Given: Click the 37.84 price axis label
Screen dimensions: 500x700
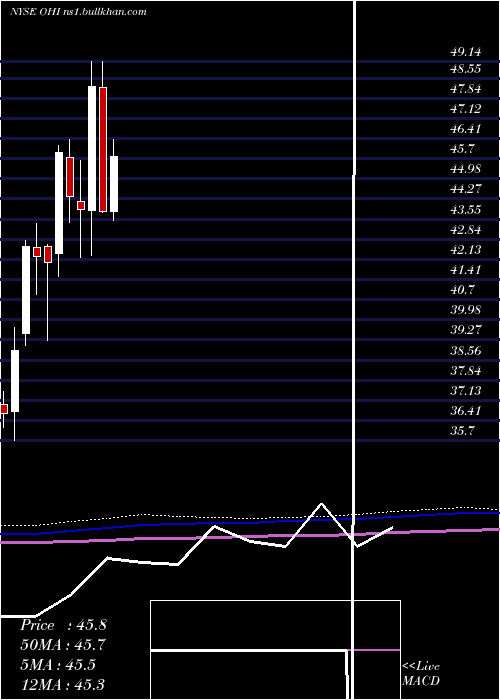Looking at the screenshot, I should [x=466, y=370].
